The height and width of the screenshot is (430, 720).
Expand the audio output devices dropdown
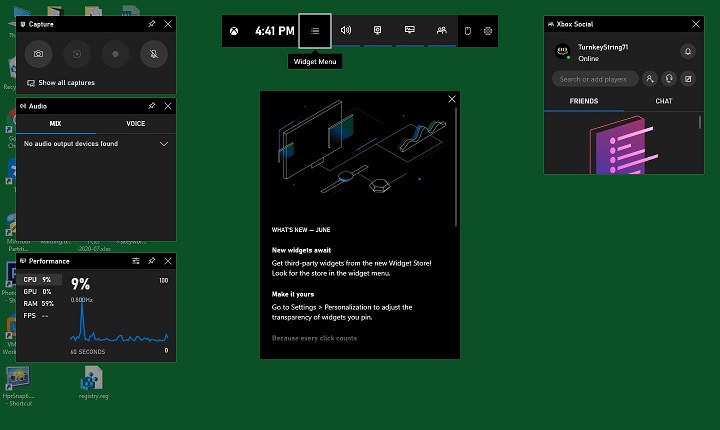[164, 144]
